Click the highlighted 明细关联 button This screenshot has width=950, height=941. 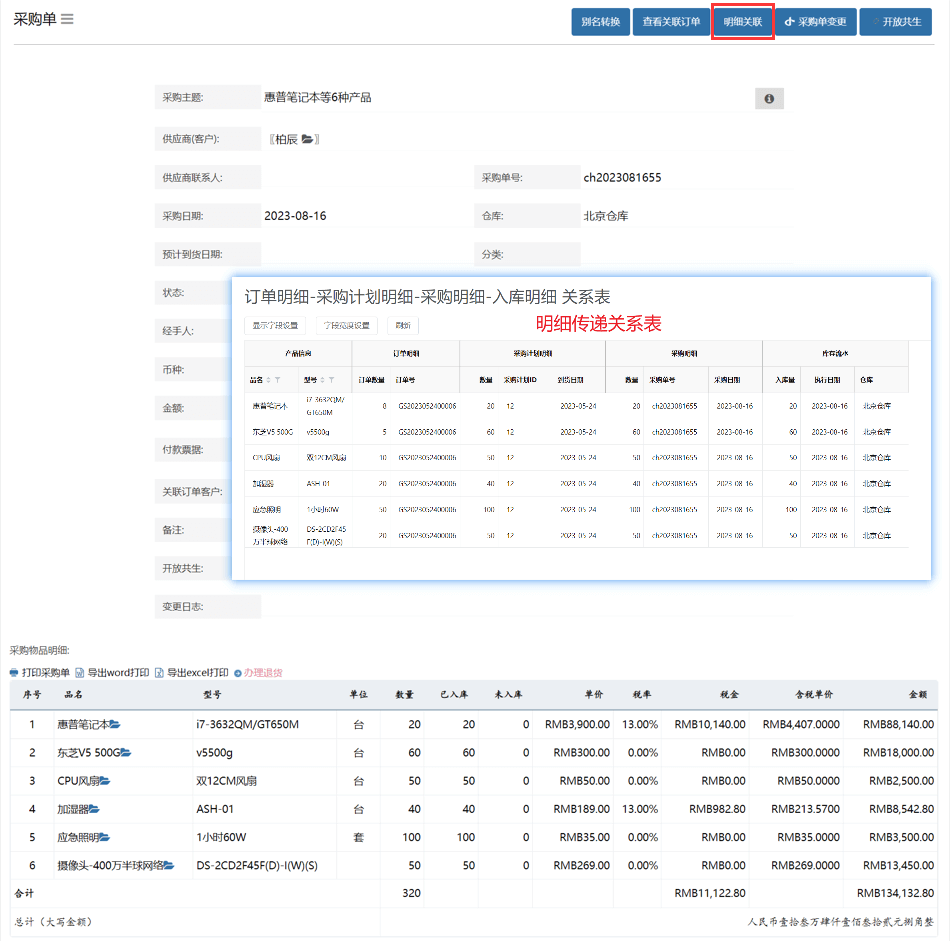point(743,21)
